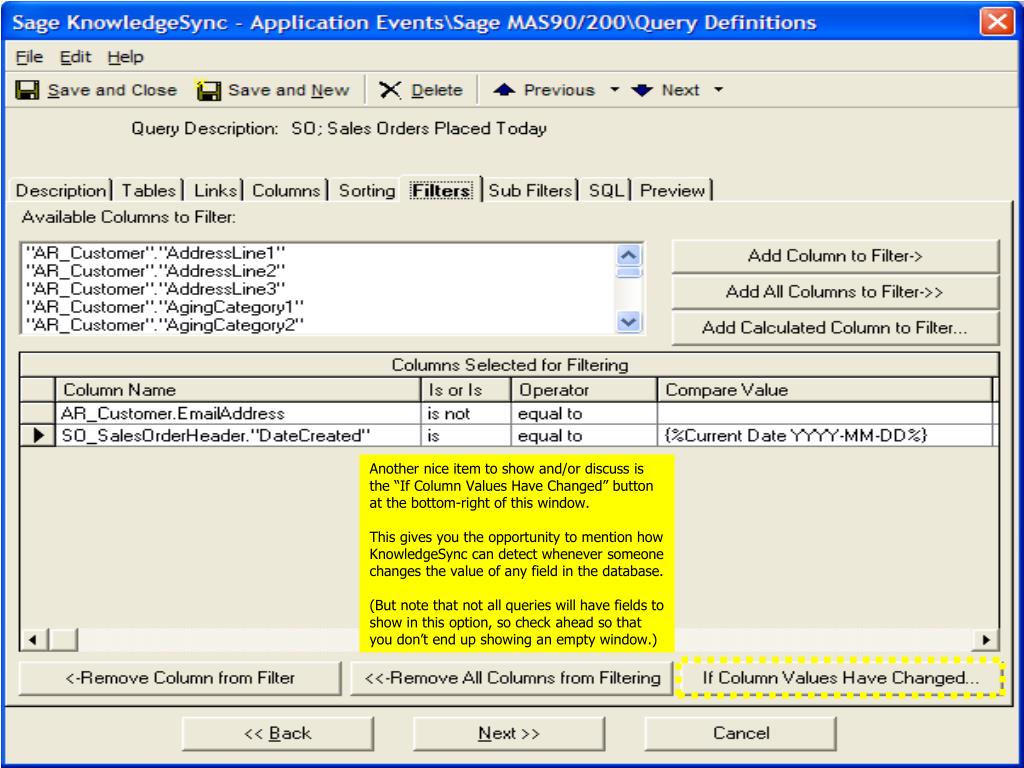Click available columns list scroll up arrow
The image size is (1024, 768).
[x=629, y=255]
